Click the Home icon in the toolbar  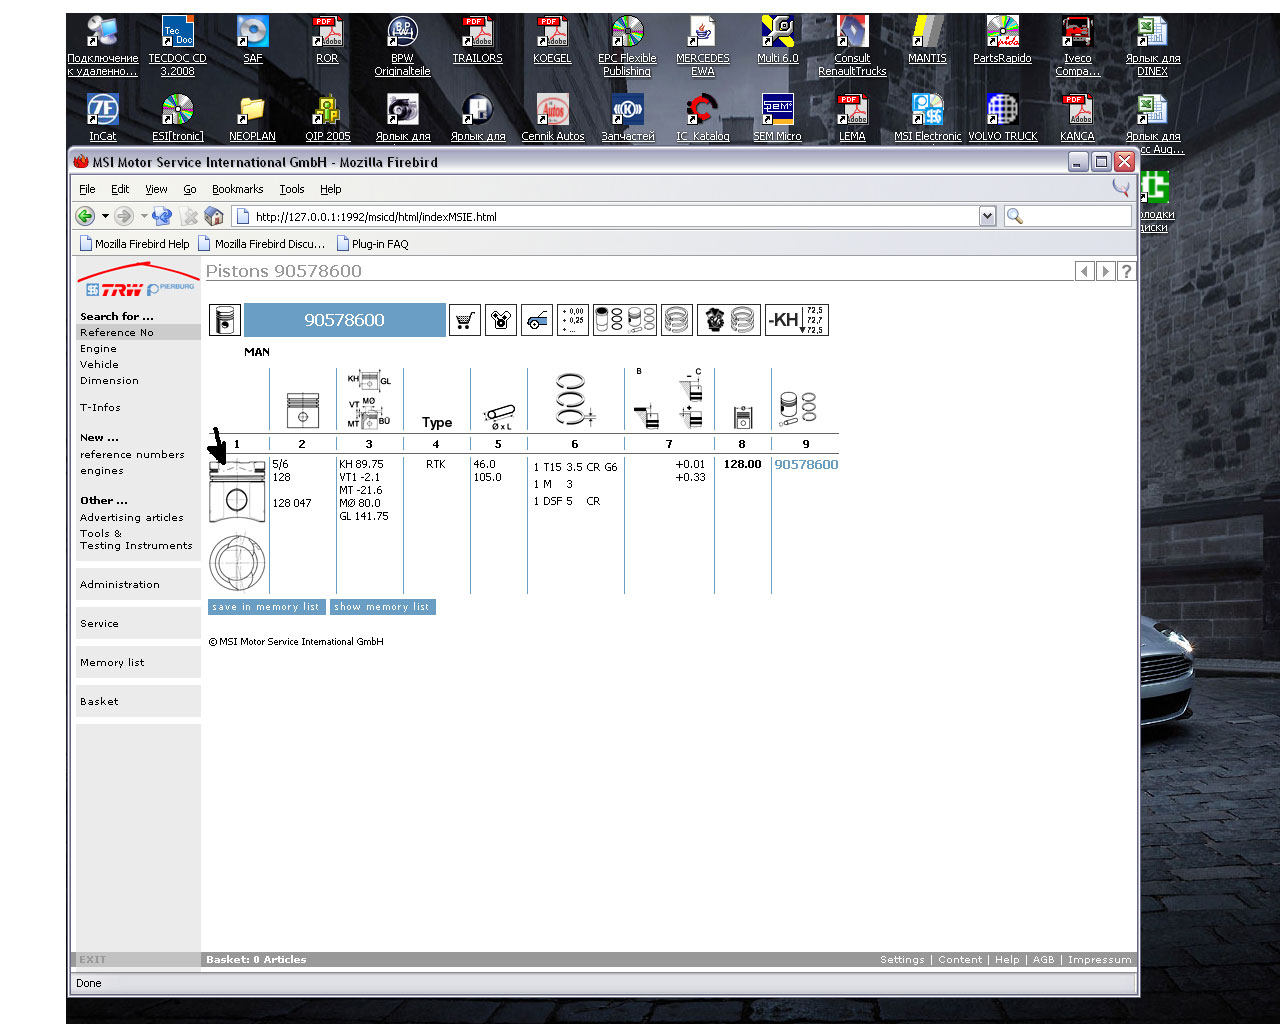pyautogui.click(x=214, y=216)
